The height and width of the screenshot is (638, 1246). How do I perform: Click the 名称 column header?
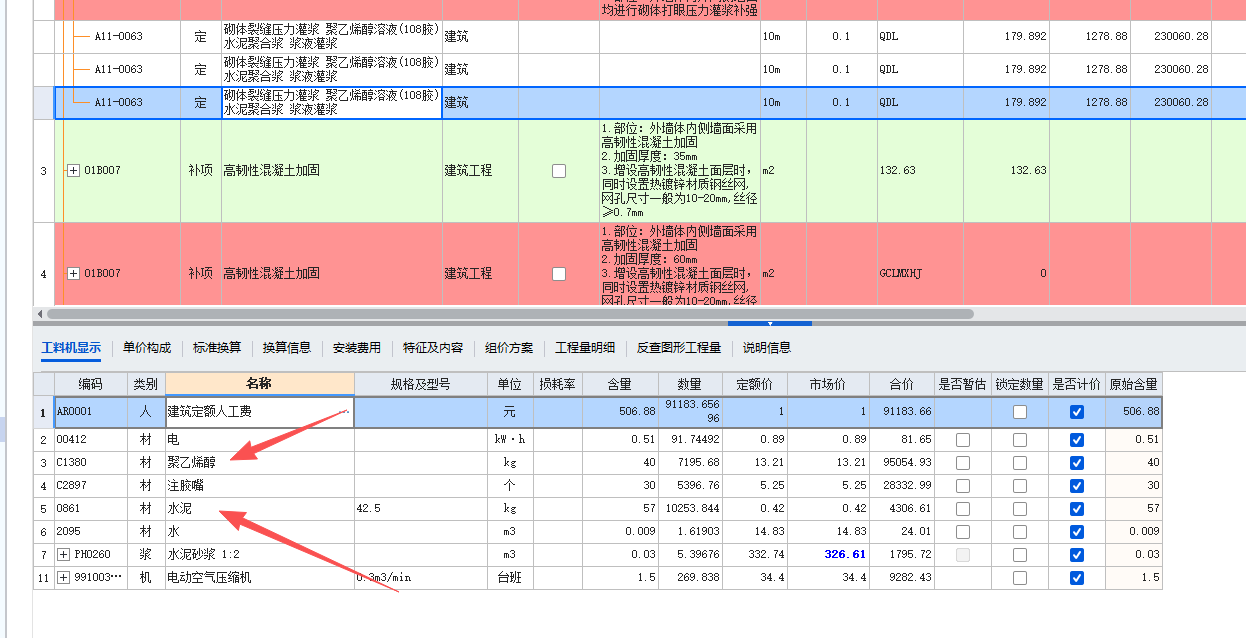259,384
